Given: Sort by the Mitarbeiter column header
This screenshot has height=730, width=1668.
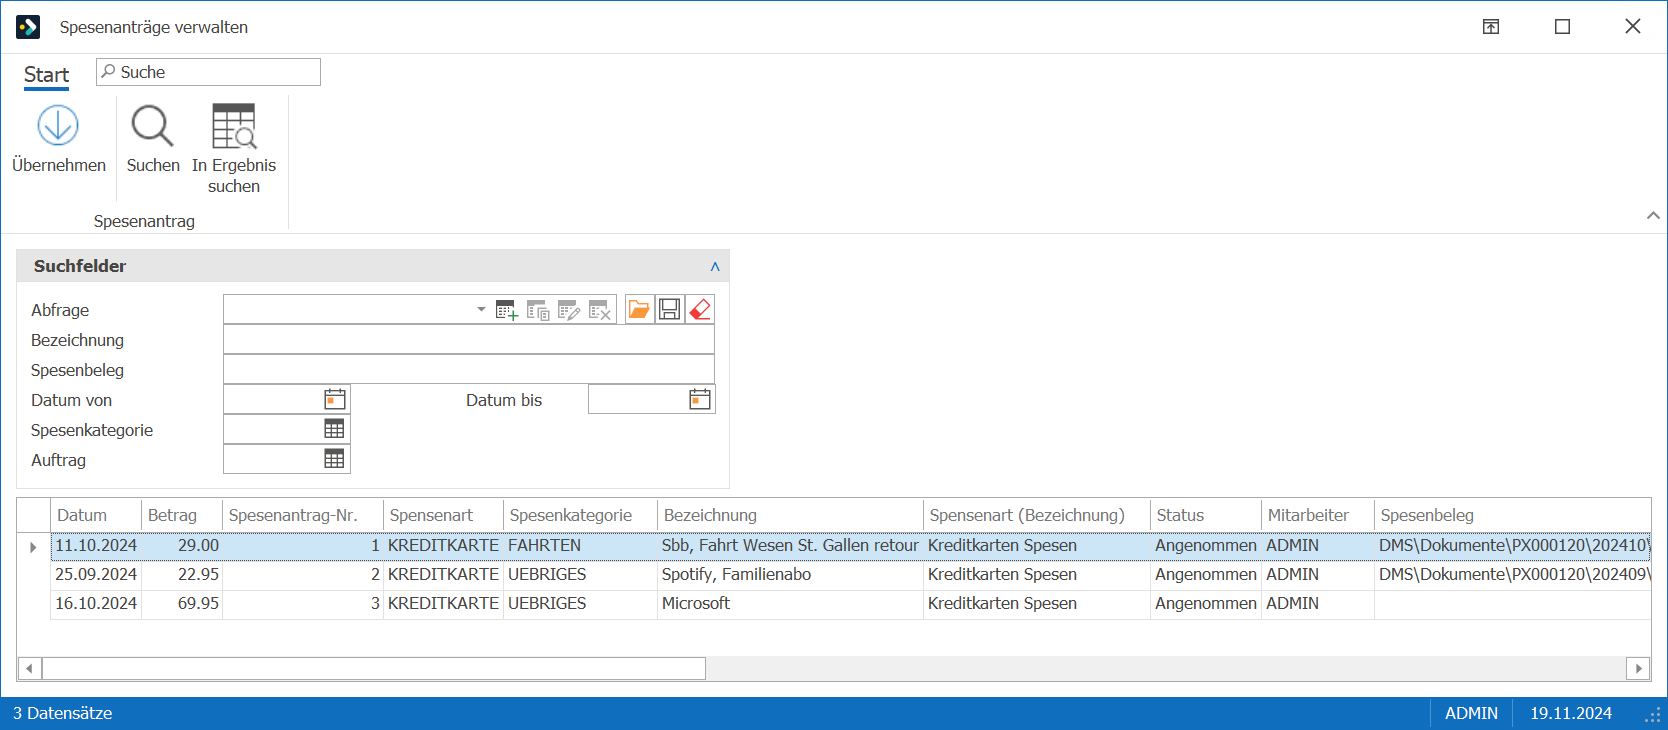Looking at the screenshot, I should [1317, 515].
